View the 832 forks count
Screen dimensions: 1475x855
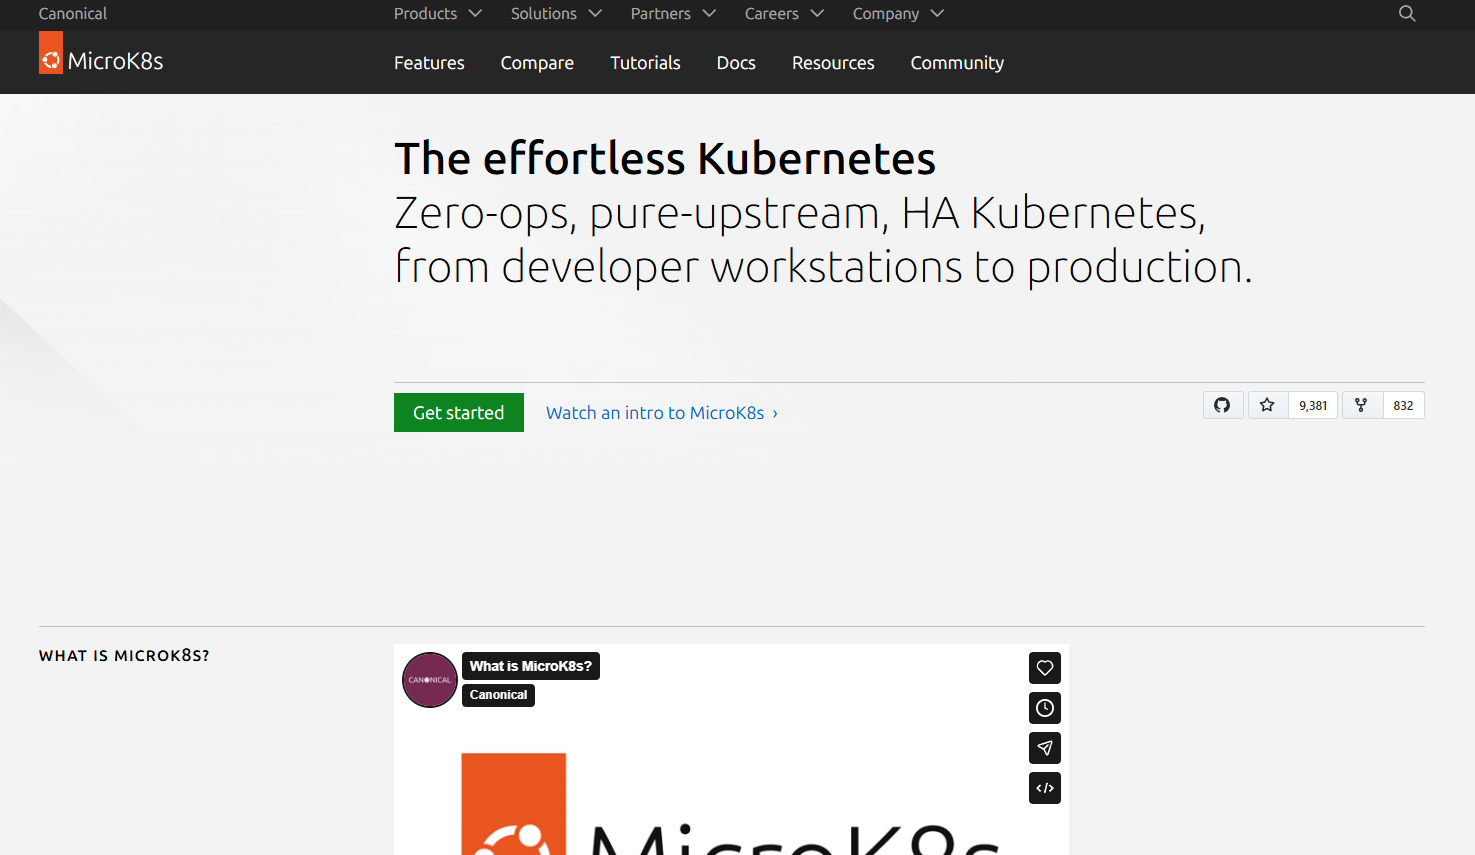[1403, 405]
